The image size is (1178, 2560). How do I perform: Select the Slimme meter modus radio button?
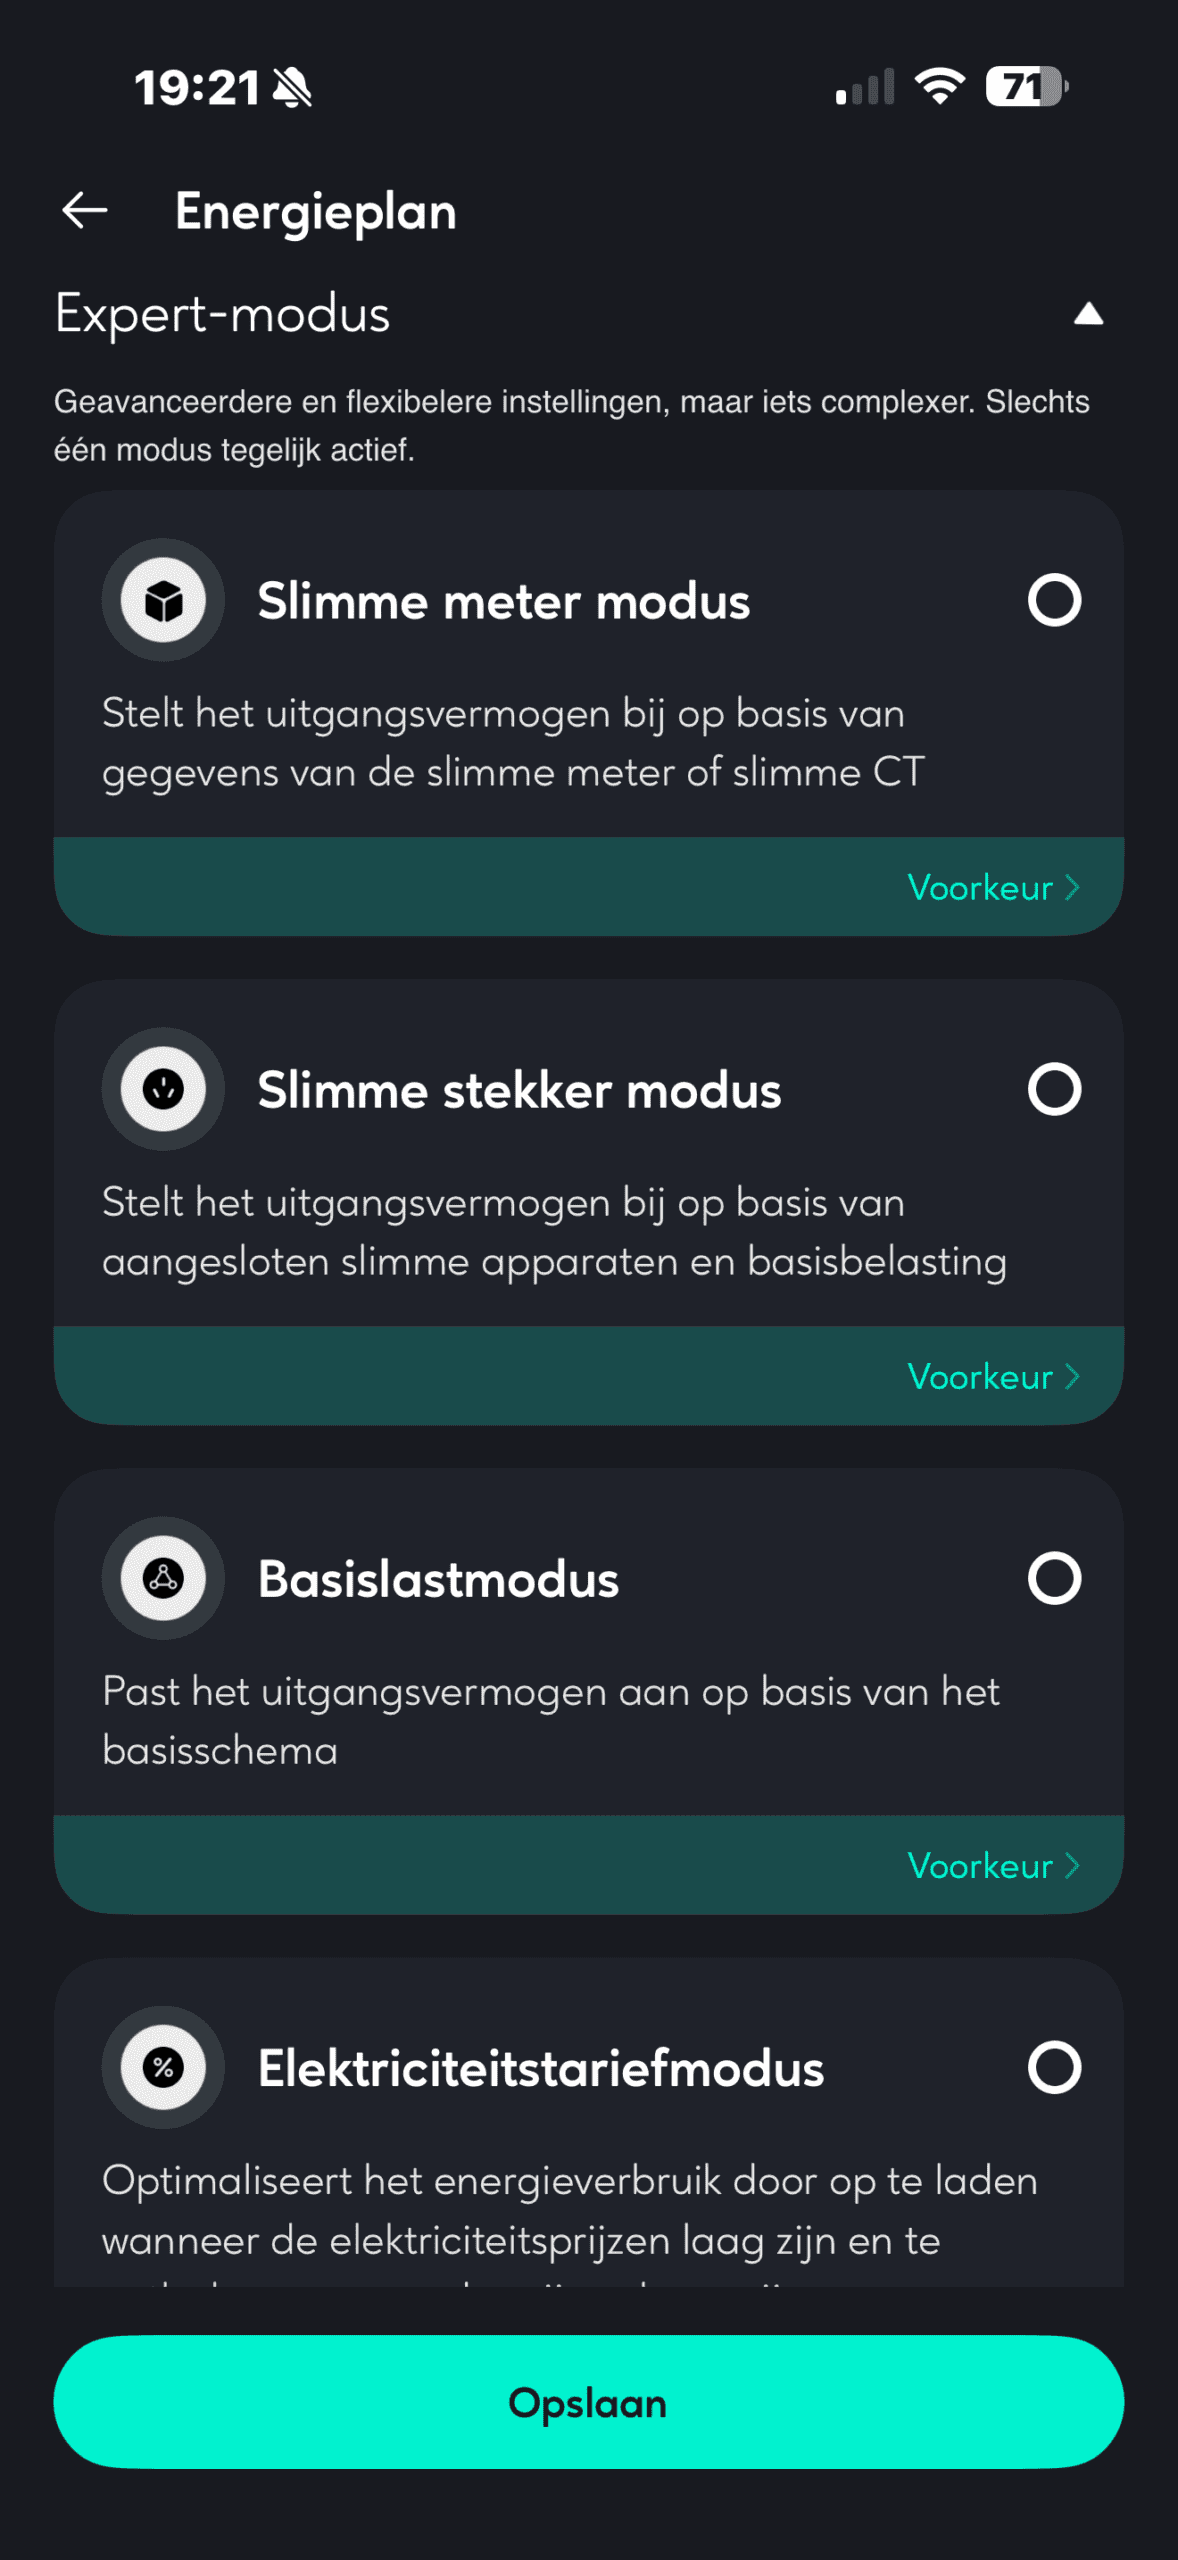tap(1054, 600)
